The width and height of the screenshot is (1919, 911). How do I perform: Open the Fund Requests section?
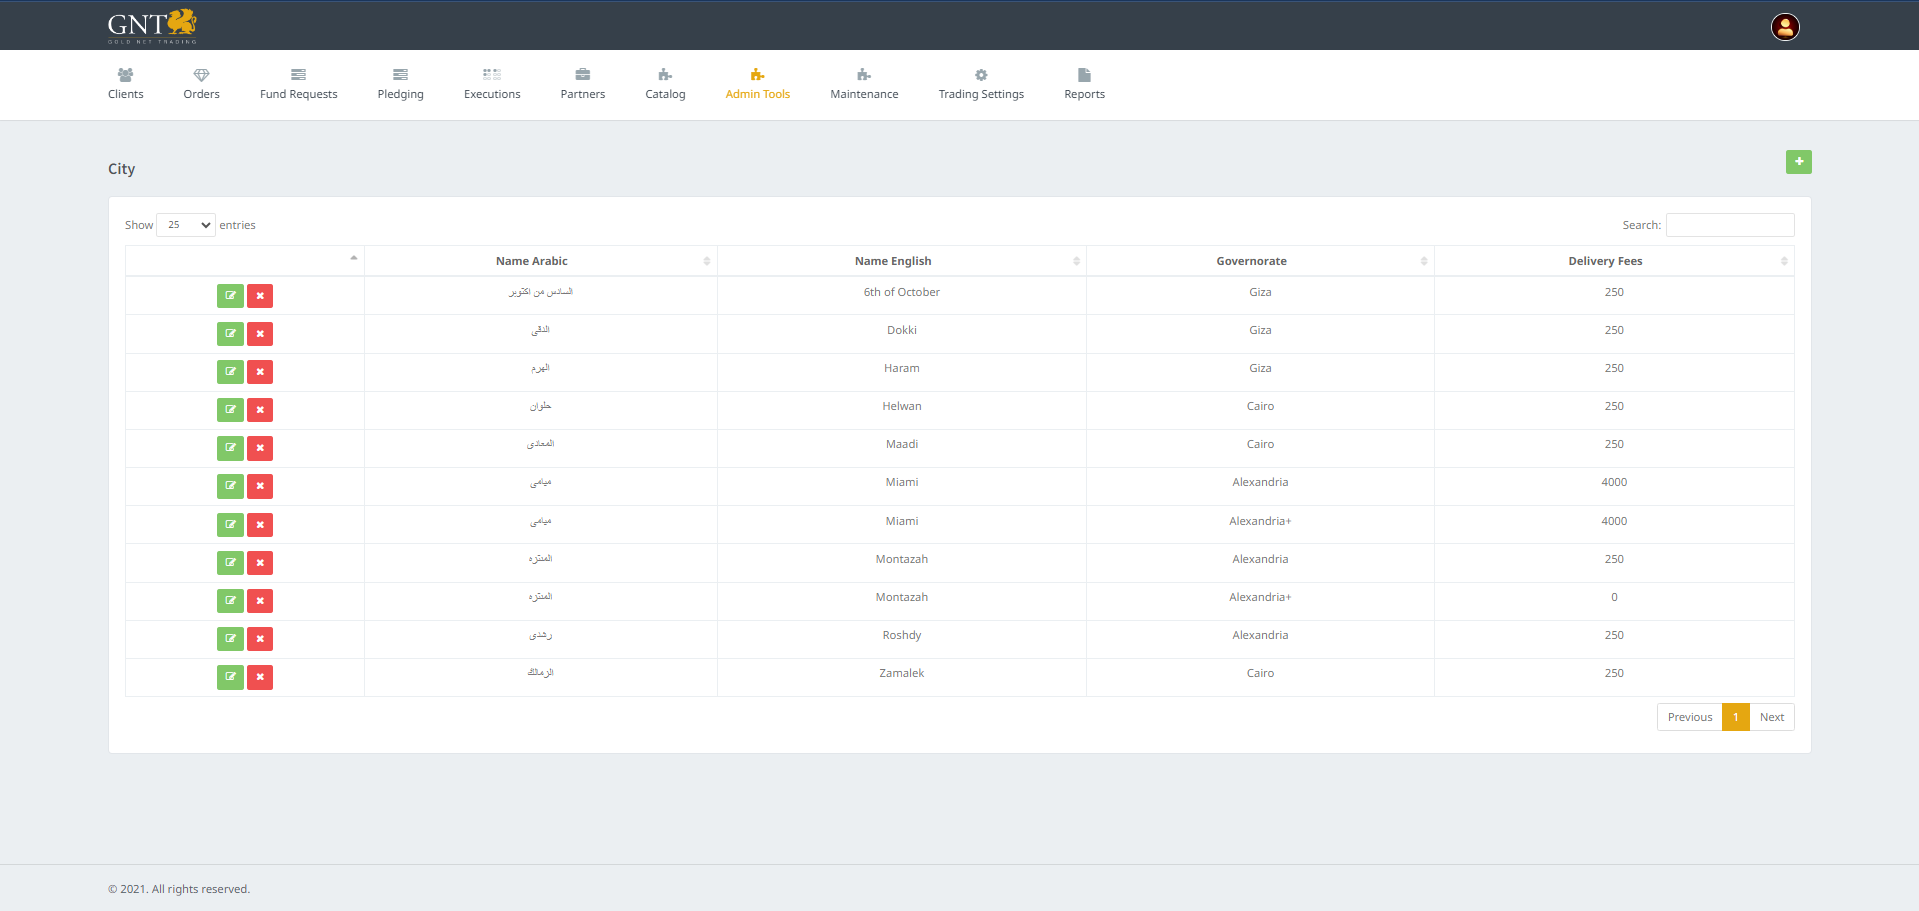tap(298, 84)
